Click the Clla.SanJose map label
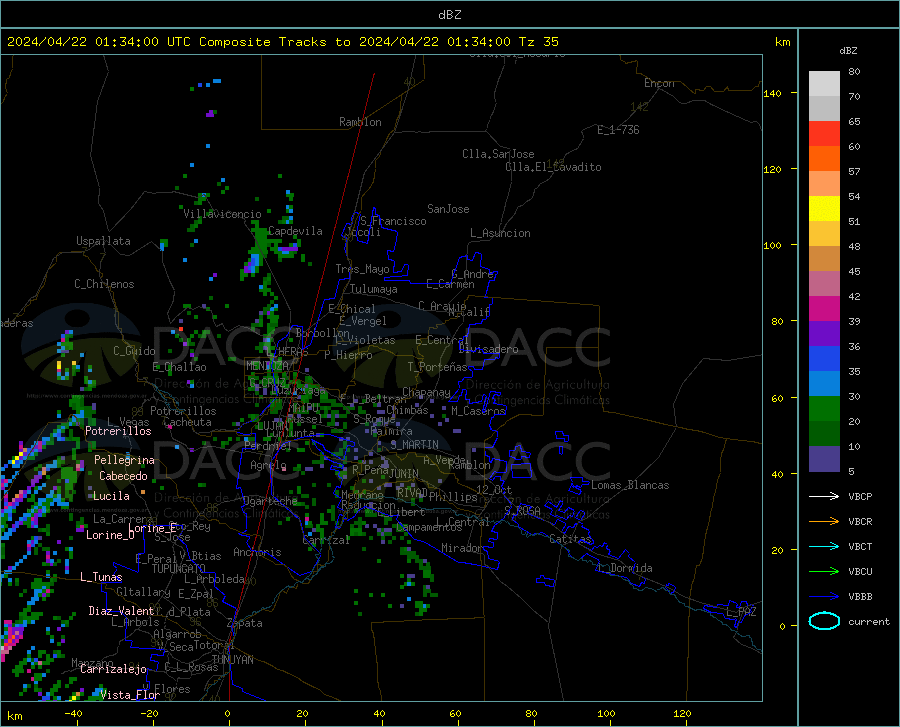900x727 pixels. (x=498, y=154)
